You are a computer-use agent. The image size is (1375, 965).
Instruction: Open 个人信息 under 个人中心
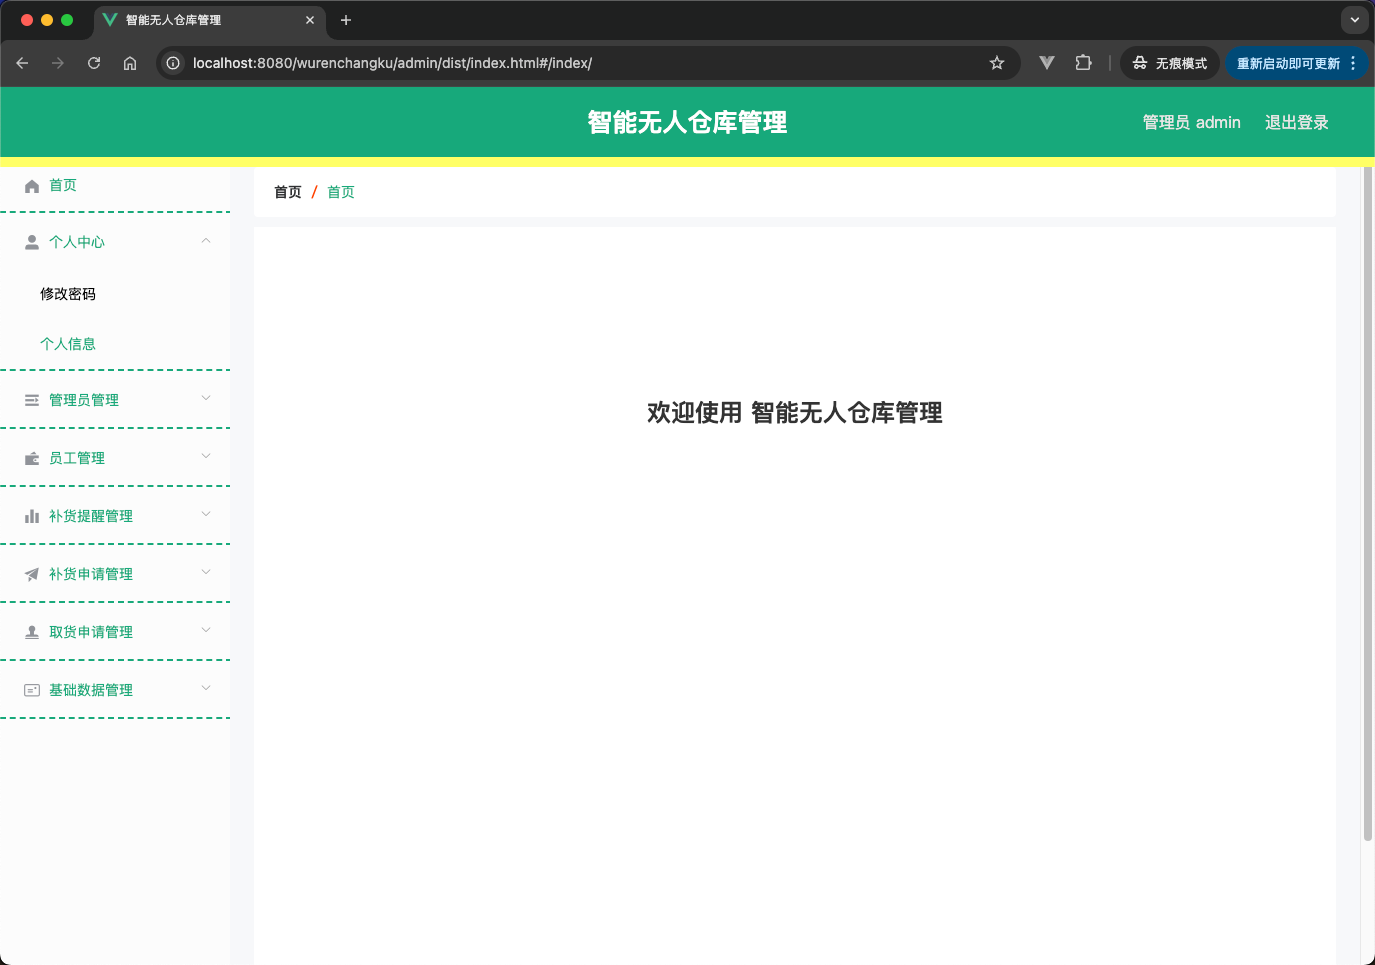tap(68, 344)
